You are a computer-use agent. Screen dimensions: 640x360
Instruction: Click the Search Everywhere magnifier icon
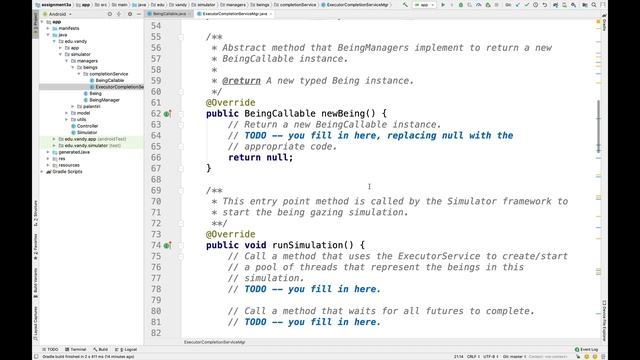pyautogui.click(x=594, y=5)
